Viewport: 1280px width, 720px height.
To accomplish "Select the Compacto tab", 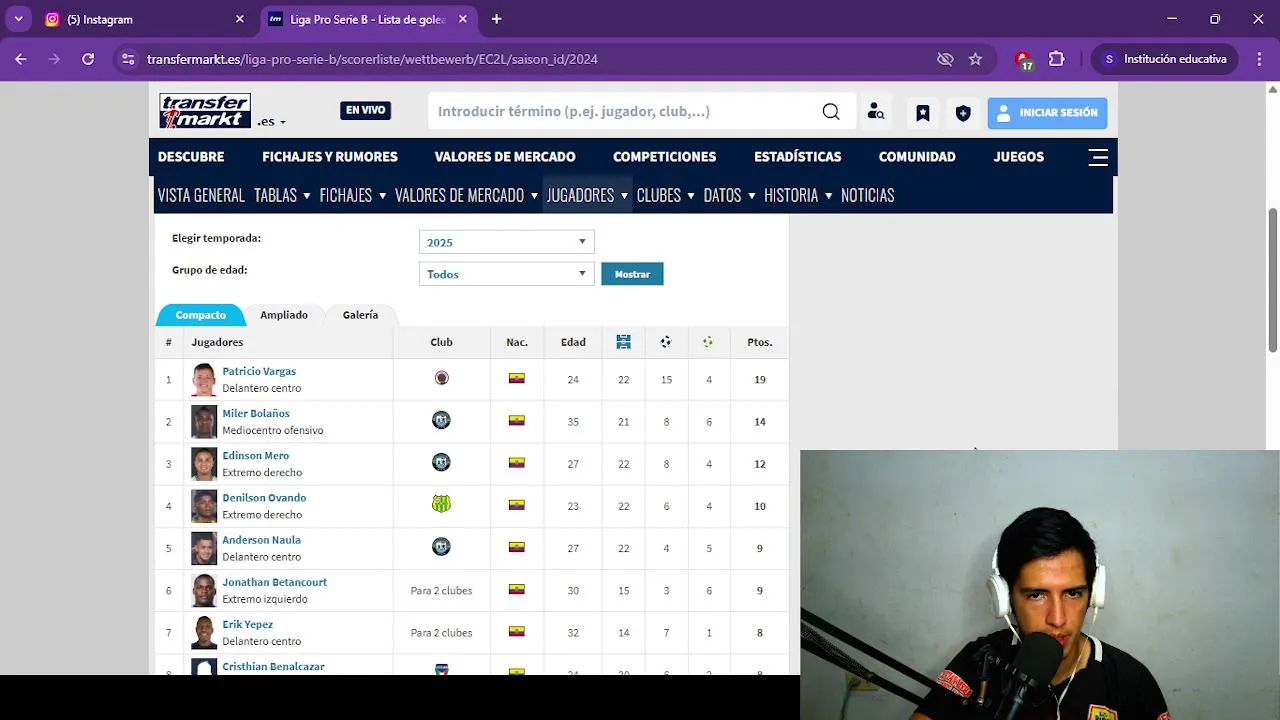I will point(200,315).
